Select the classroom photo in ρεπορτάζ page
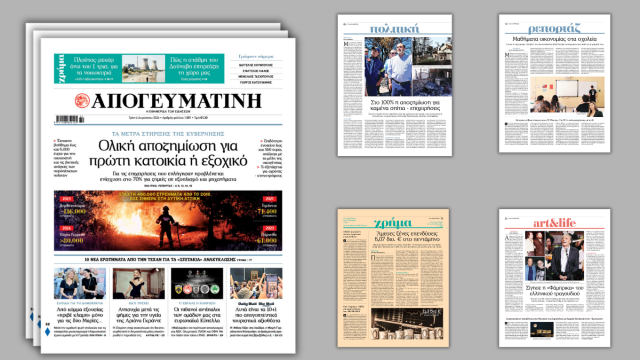The width and height of the screenshot is (640, 360). pos(567,96)
